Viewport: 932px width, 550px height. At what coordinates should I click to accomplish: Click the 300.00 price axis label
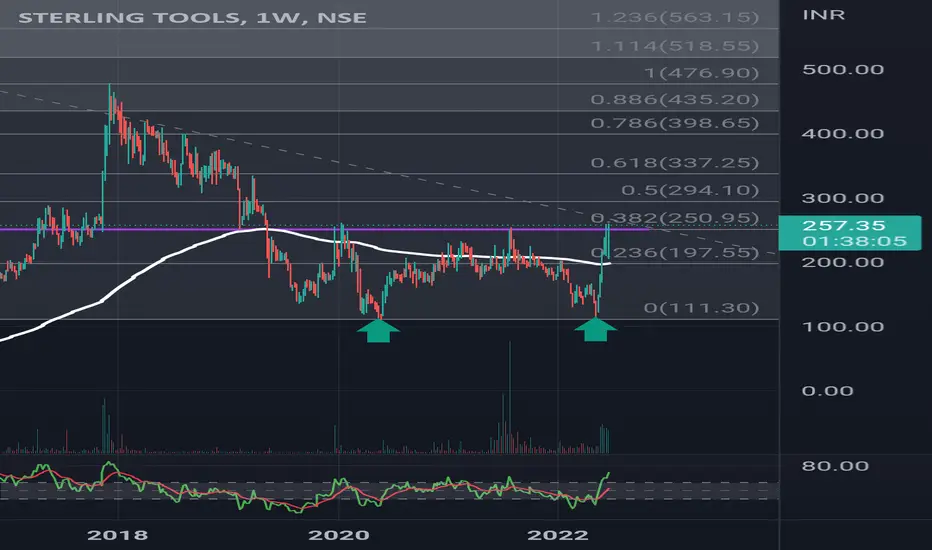point(843,198)
